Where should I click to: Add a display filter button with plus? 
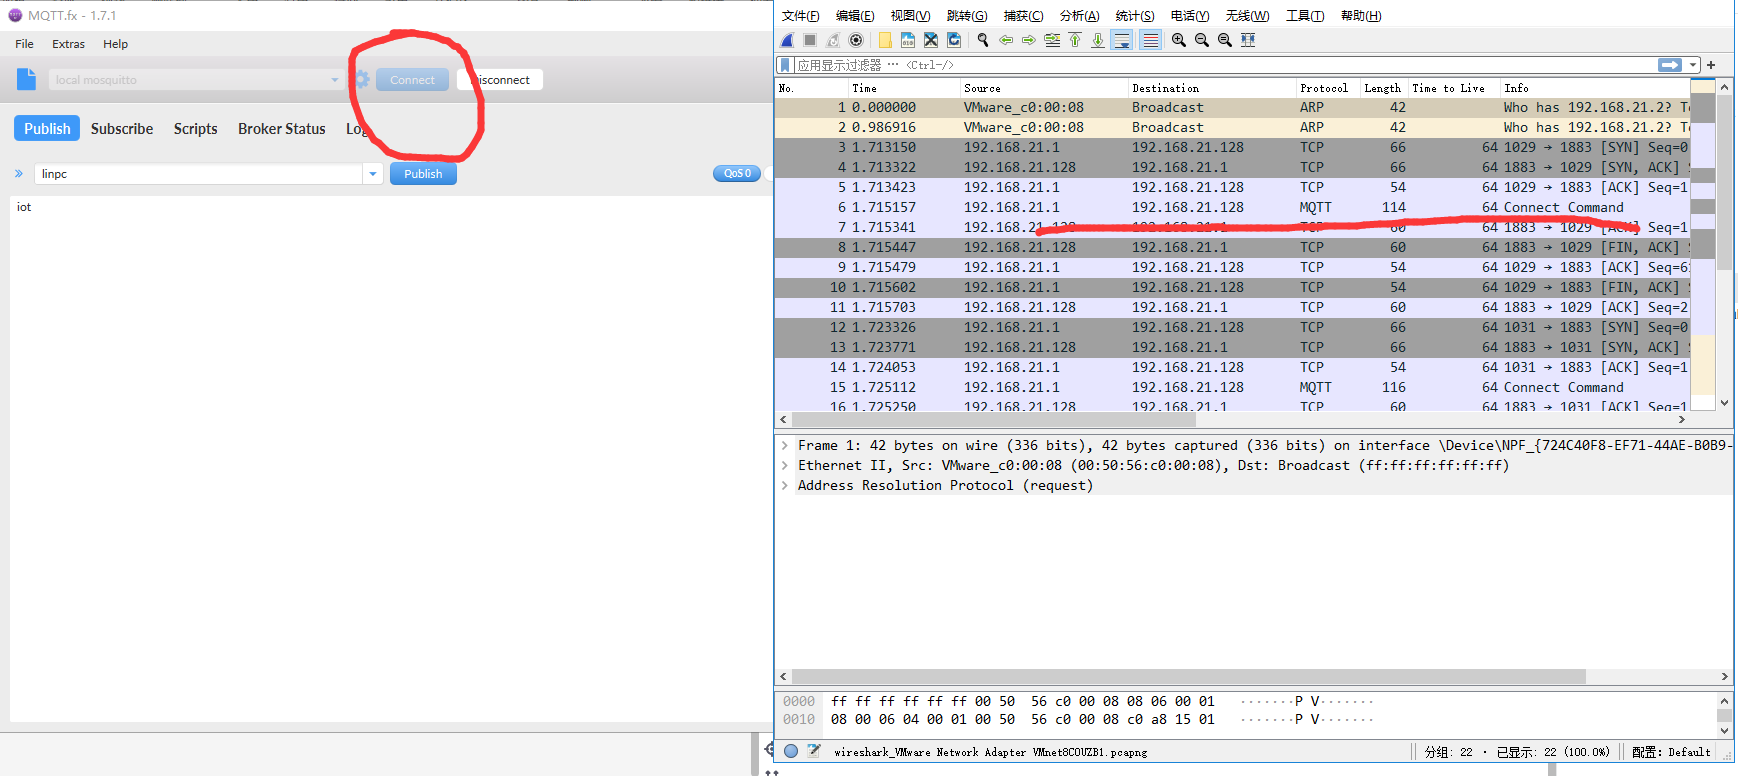(x=1711, y=65)
